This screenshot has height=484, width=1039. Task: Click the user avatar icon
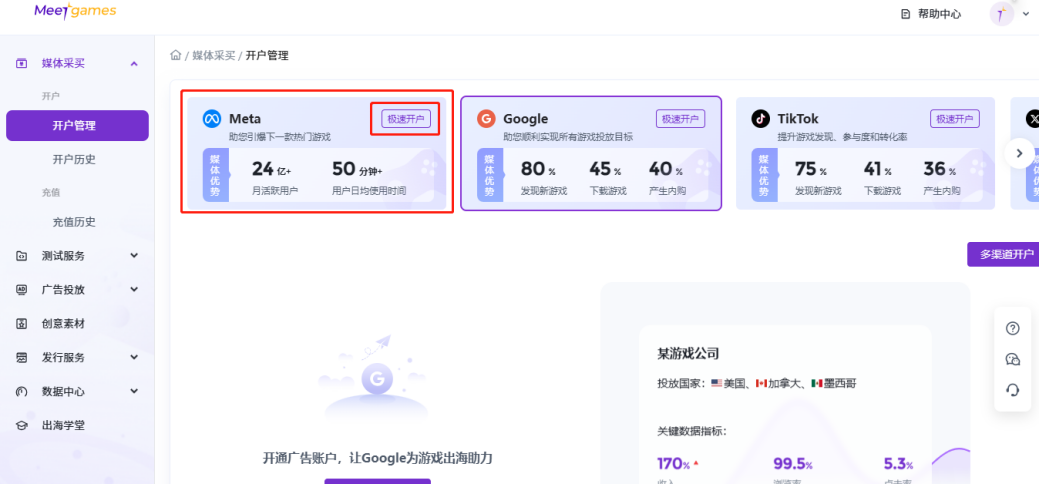click(1001, 13)
